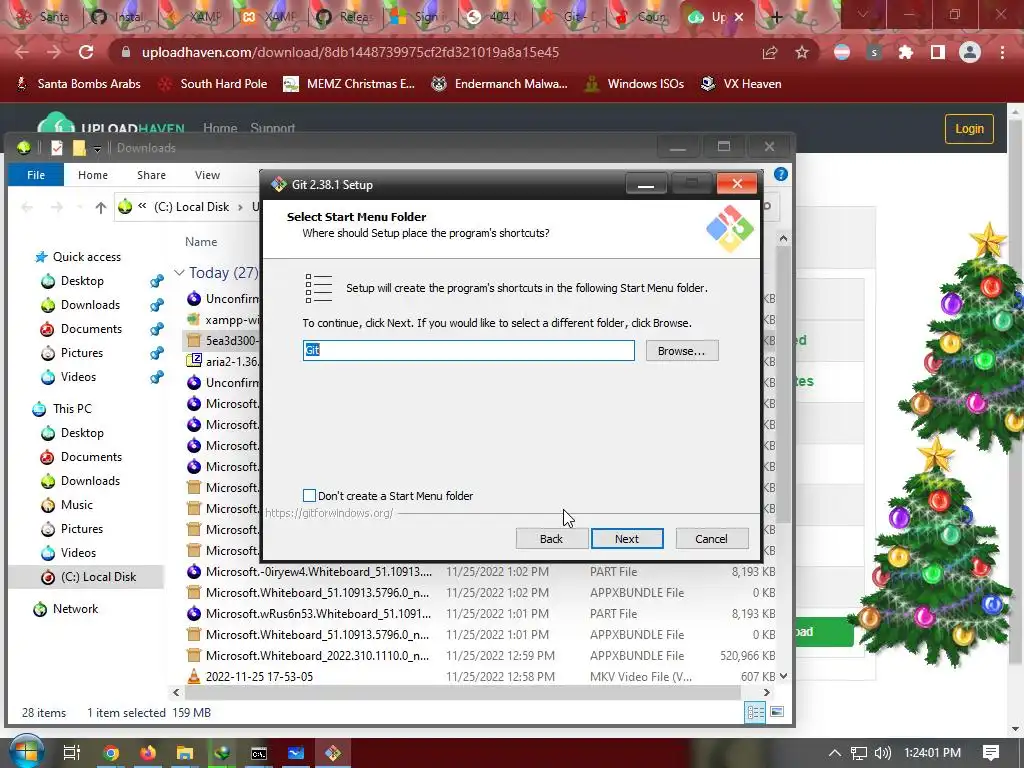
Task: Switch to the Share ribbon tab
Action: coord(152,175)
